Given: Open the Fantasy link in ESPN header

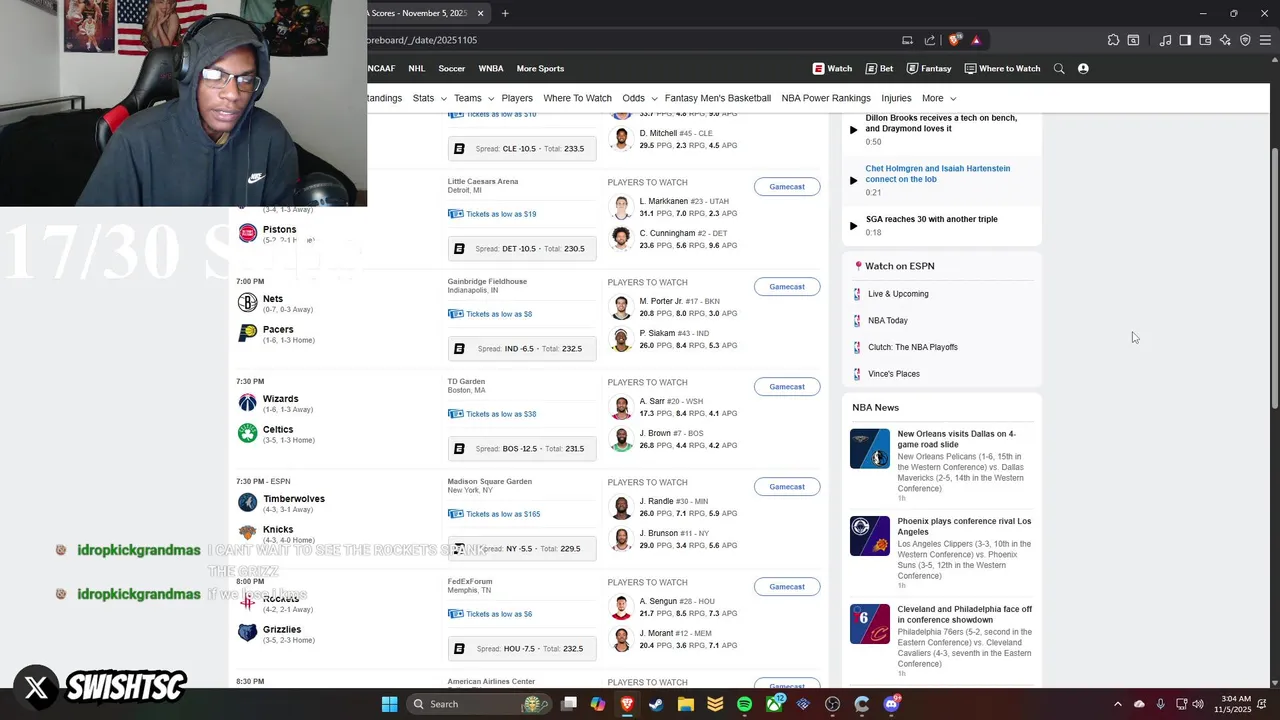Looking at the screenshot, I should (x=929, y=68).
